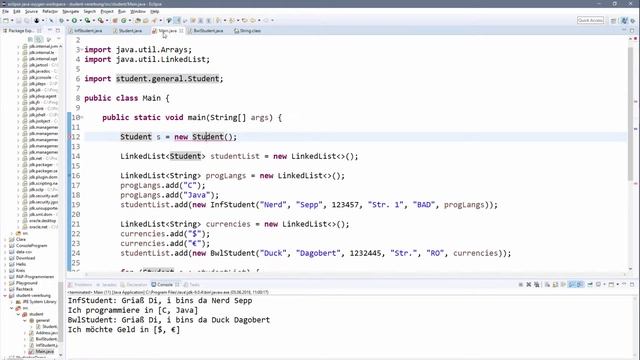Click the External Tools run icon
Image resolution: width=640 pixels, height=360 pixels.
pyautogui.click(x=100, y=20)
